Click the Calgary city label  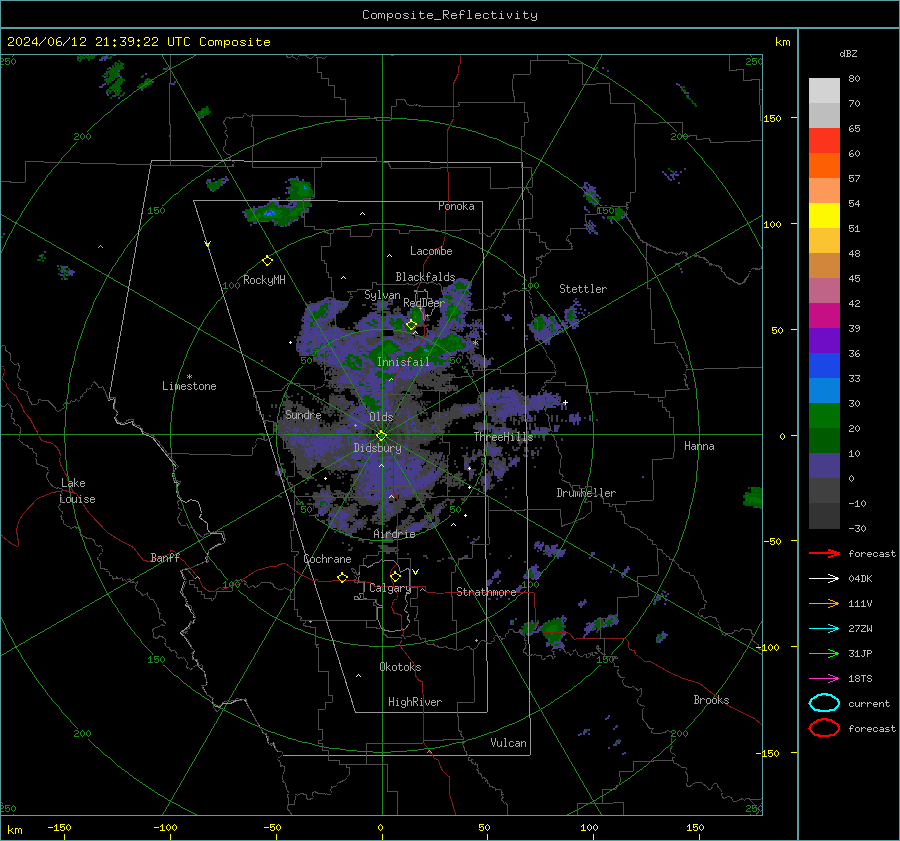390,588
